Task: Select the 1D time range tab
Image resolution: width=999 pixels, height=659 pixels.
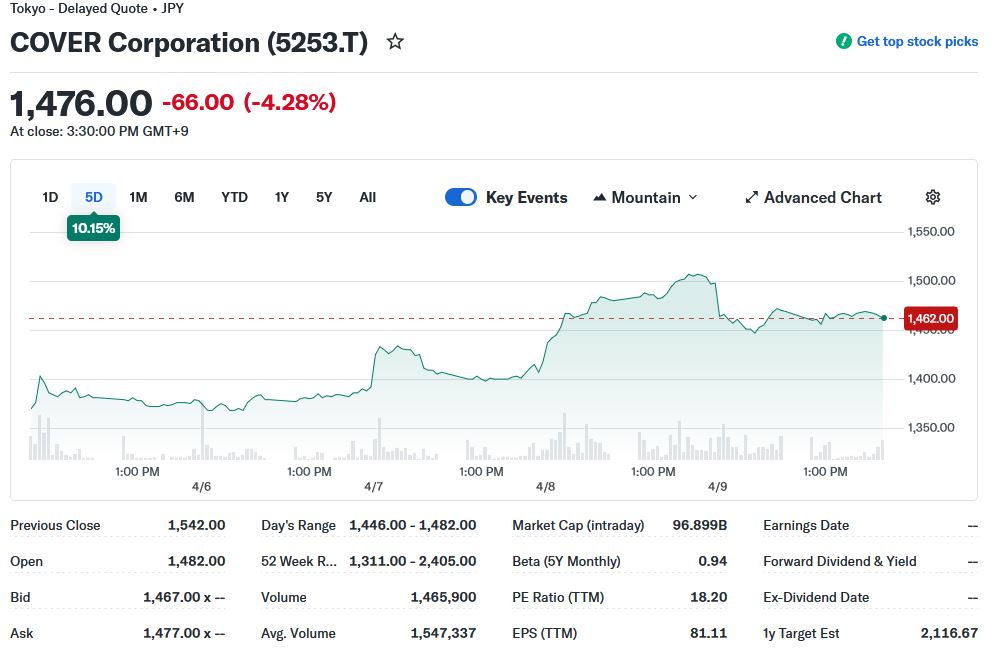Action: coord(50,198)
